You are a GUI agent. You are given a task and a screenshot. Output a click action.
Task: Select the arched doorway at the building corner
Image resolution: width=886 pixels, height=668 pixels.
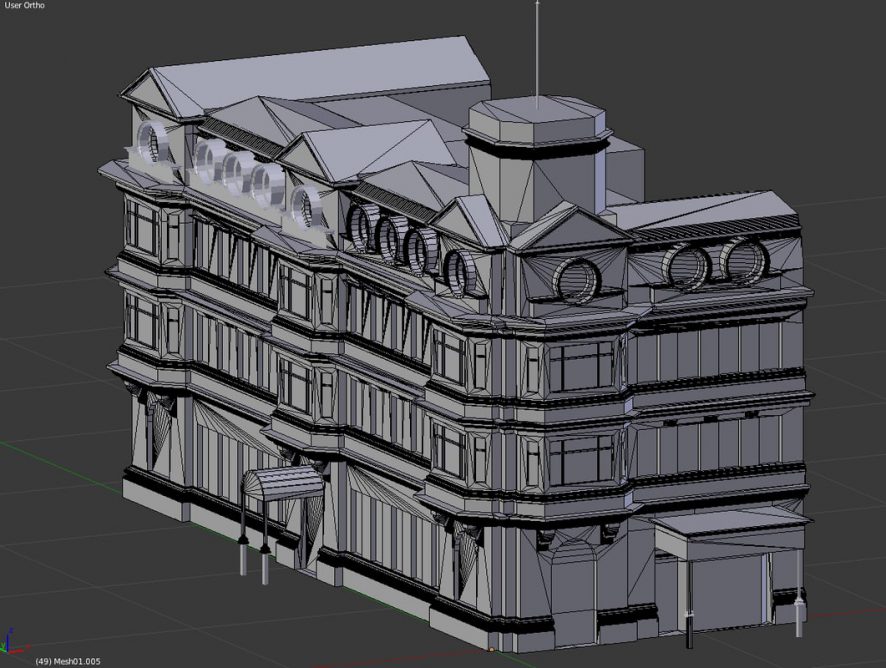click(573, 592)
